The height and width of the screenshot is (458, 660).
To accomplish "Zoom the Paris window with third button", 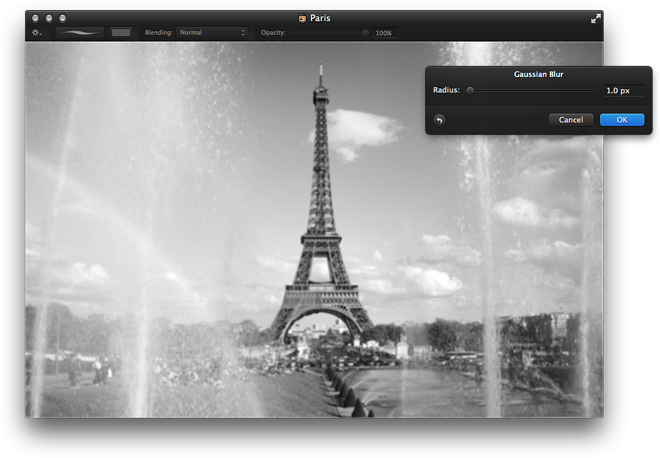I will coord(62,18).
